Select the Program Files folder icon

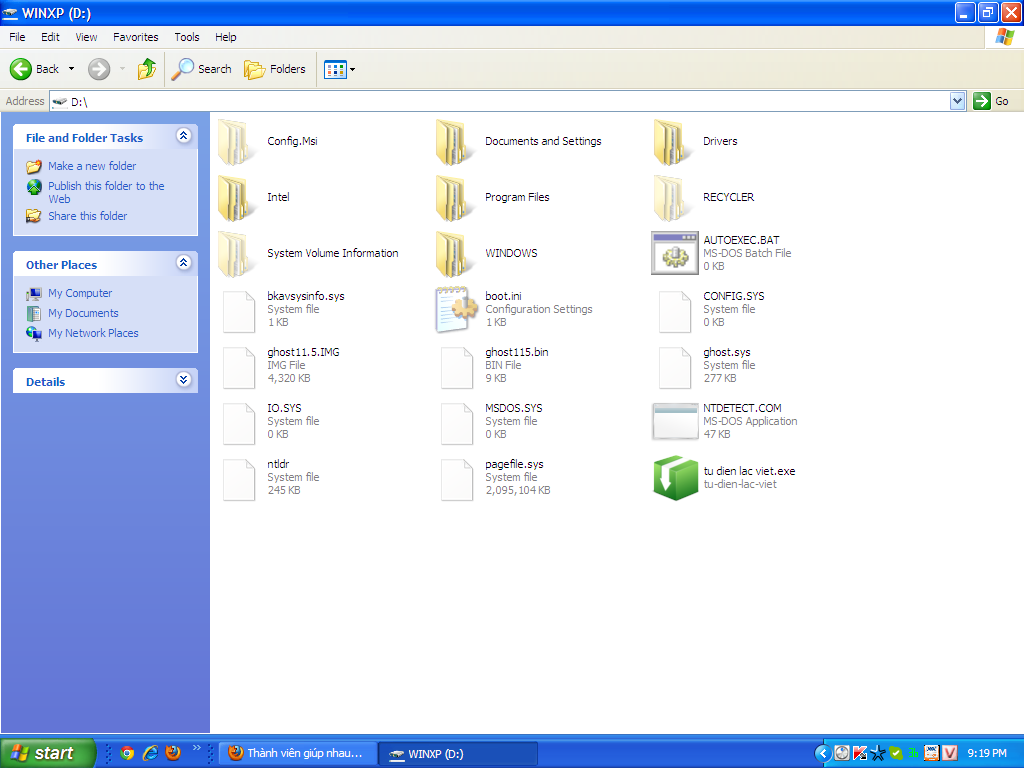coord(455,198)
